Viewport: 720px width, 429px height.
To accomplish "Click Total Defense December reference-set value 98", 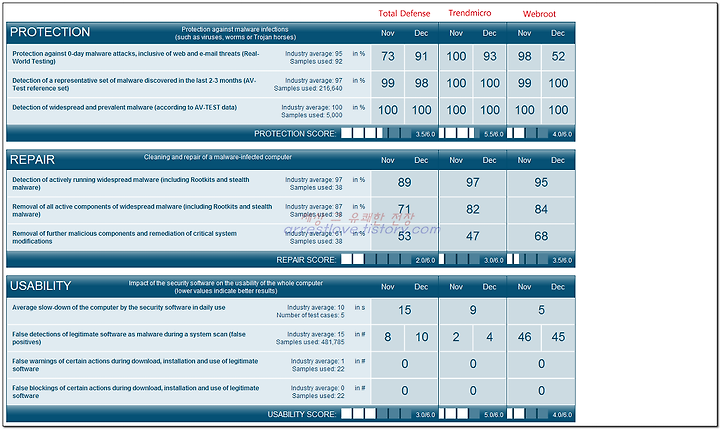I will coord(421,83).
